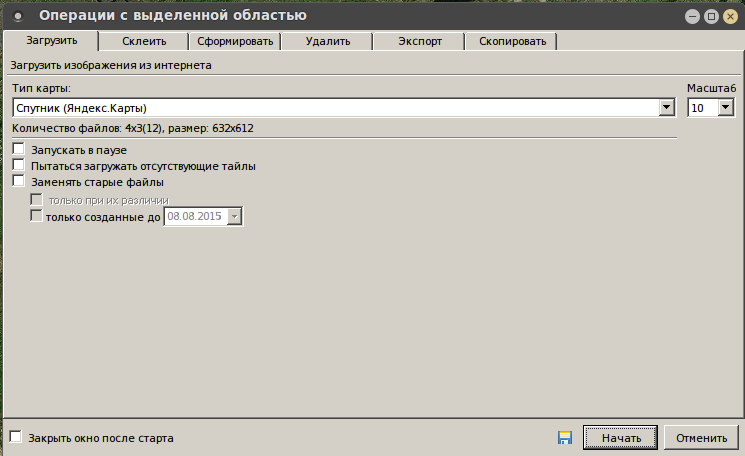
Task: Open the Сформировать tab
Action: click(x=234, y=41)
